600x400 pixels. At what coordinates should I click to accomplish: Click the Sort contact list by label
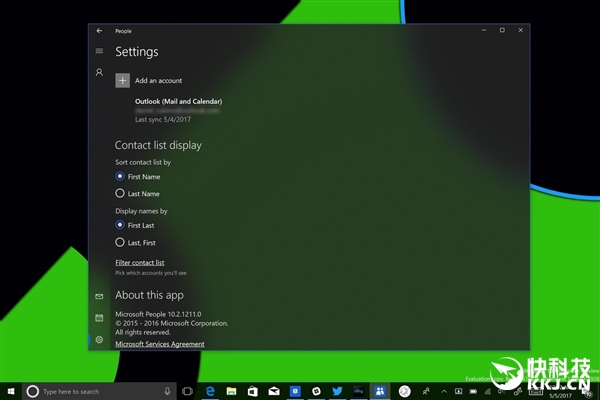tap(143, 162)
